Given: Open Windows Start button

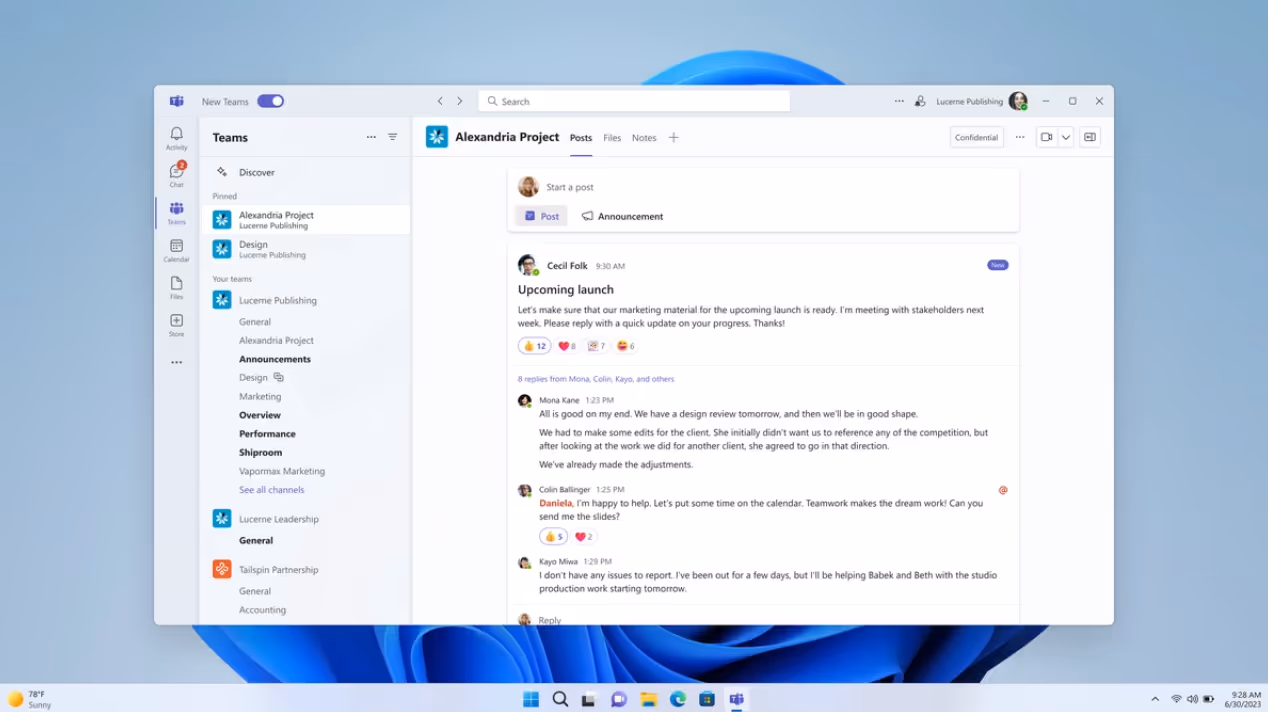Looking at the screenshot, I should 531,699.
